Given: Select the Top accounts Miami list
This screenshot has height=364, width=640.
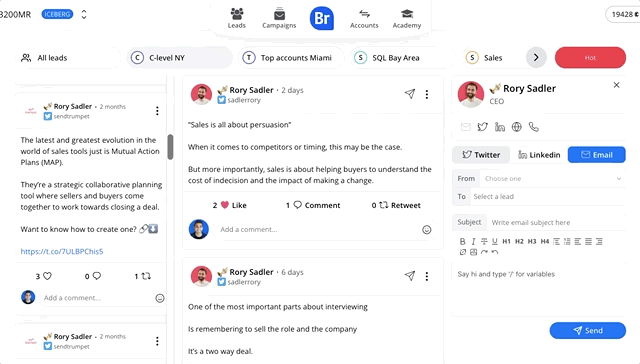Looking at the screenshot, I should [291, 58].
